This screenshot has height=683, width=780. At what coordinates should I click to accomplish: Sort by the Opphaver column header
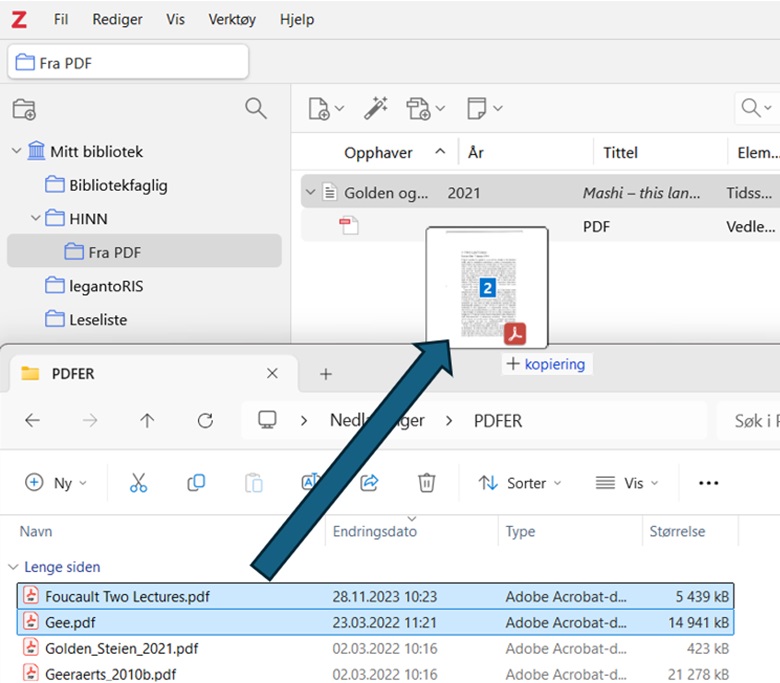(x=378, y=152)
